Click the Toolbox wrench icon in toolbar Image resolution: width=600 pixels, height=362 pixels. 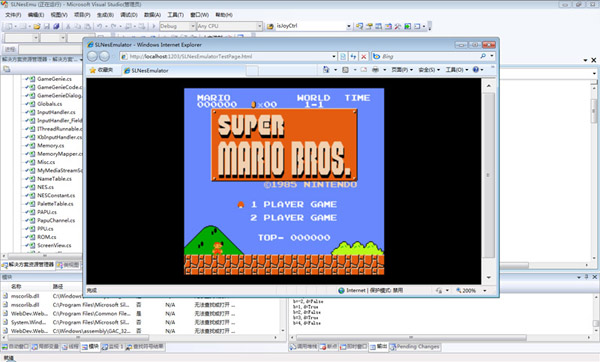click(398, 26)
